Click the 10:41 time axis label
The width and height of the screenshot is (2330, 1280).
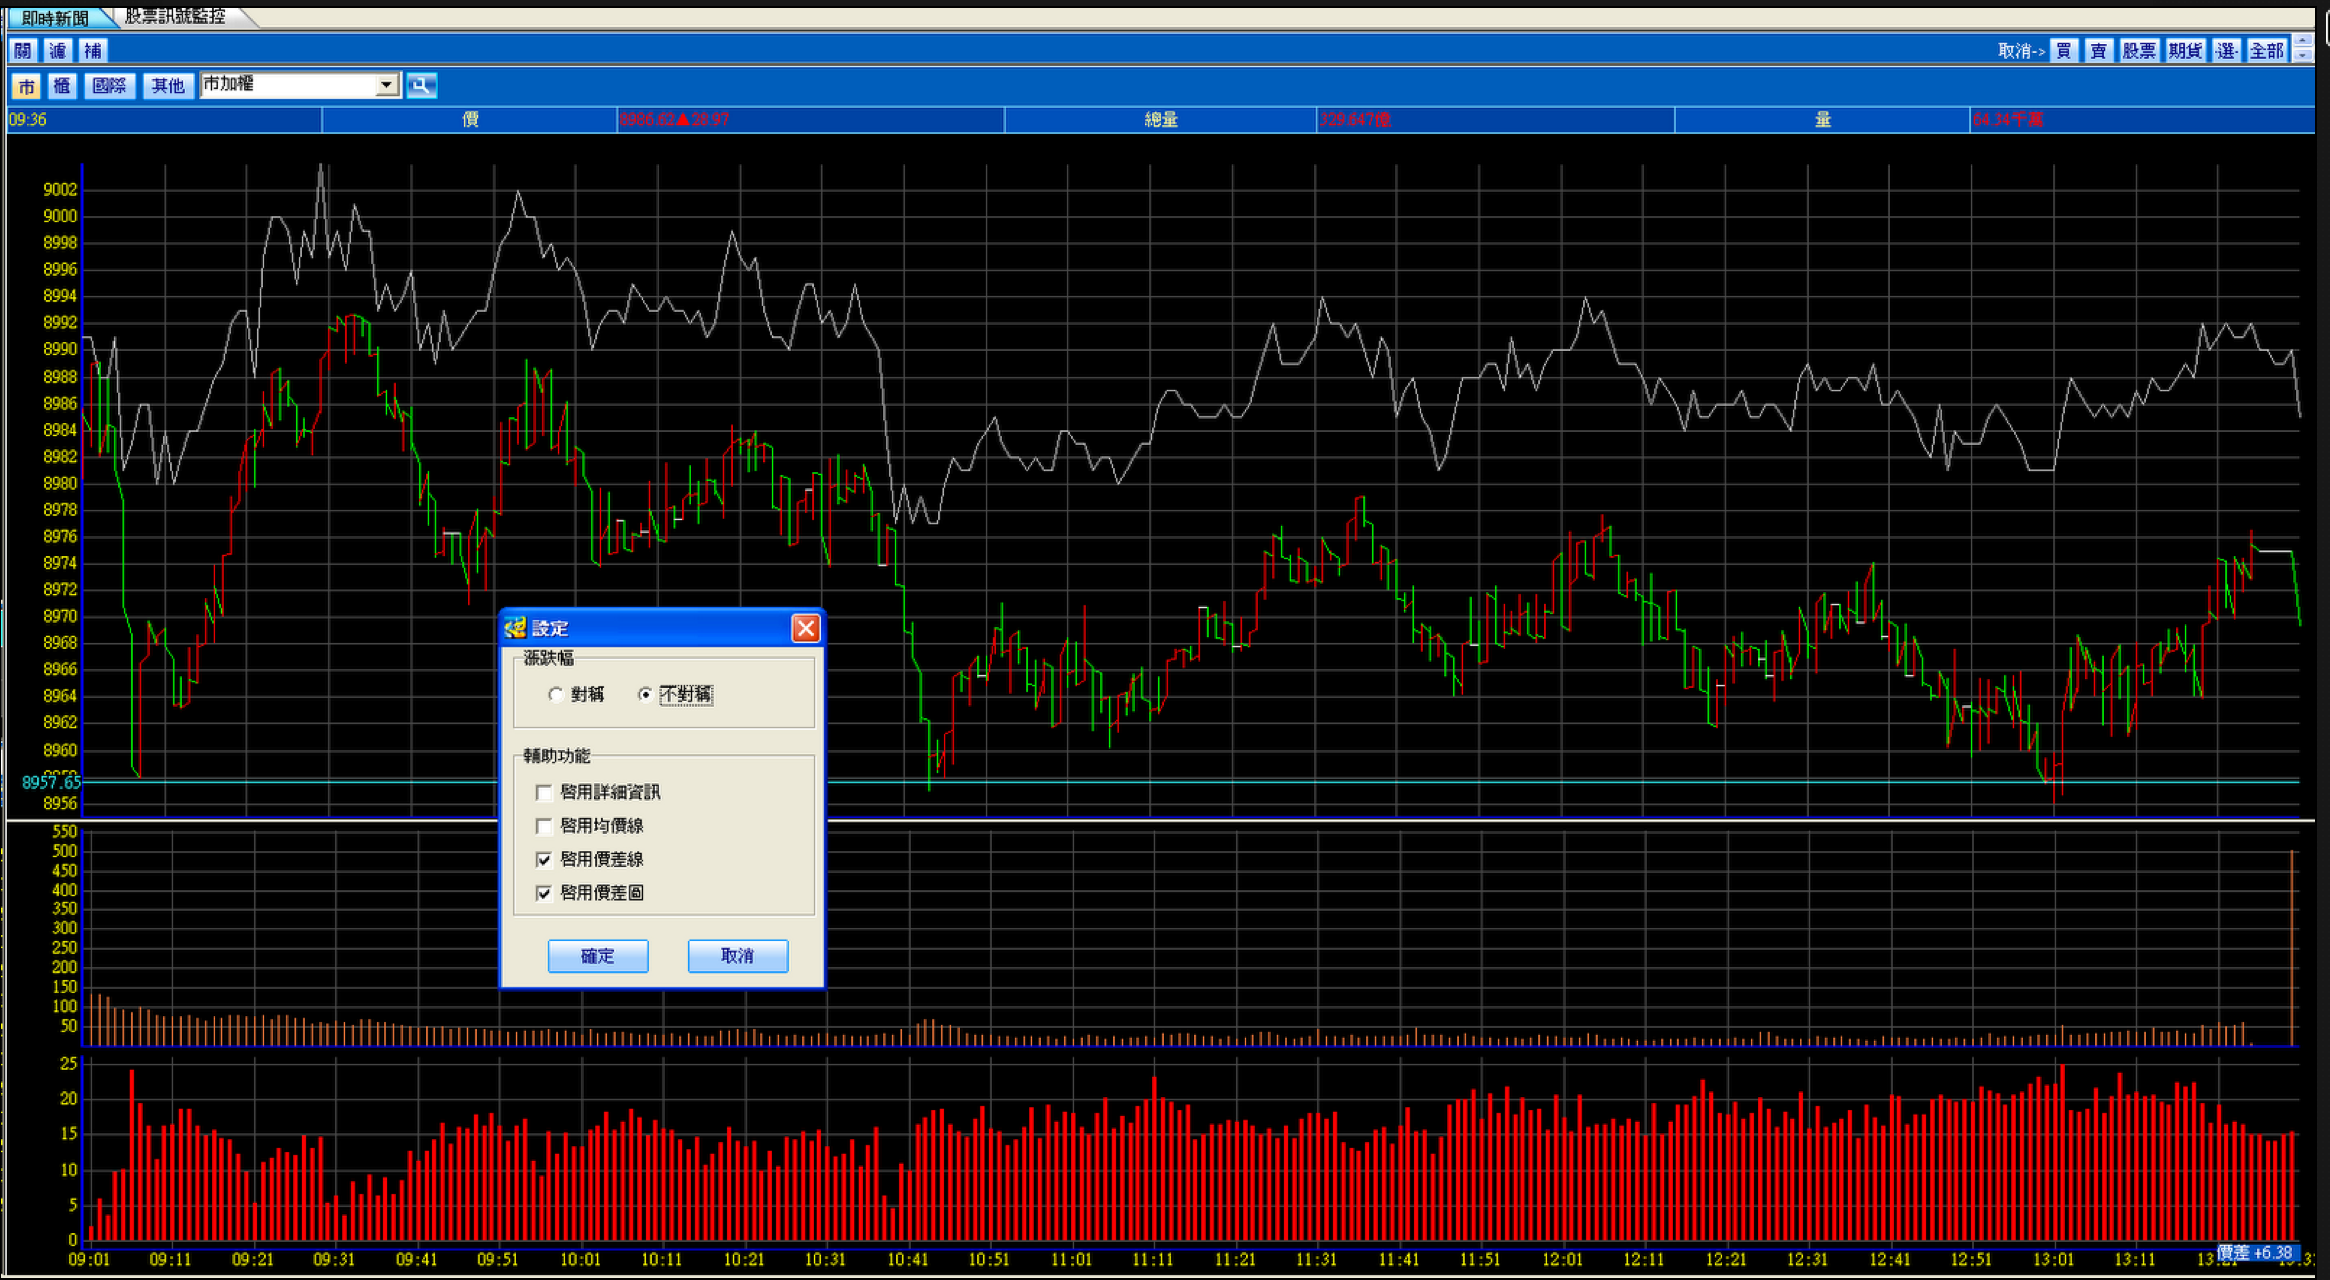(x=907, y=1260)
